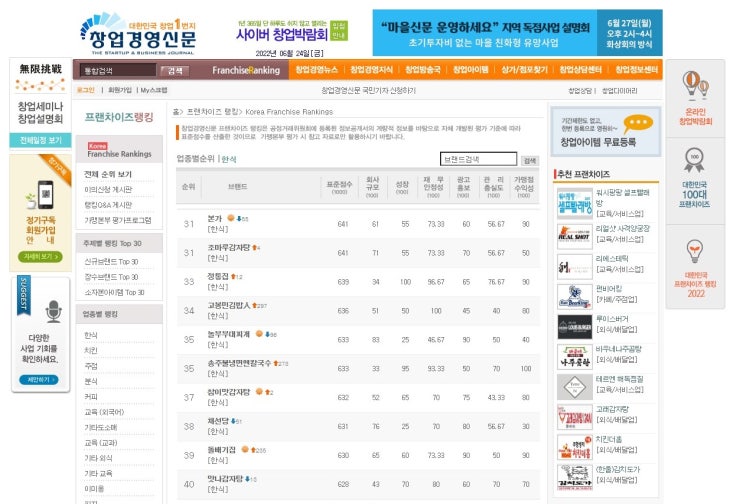
Task: Click the 검색 button beside 브랜드검색
Action: pos(530,161)
